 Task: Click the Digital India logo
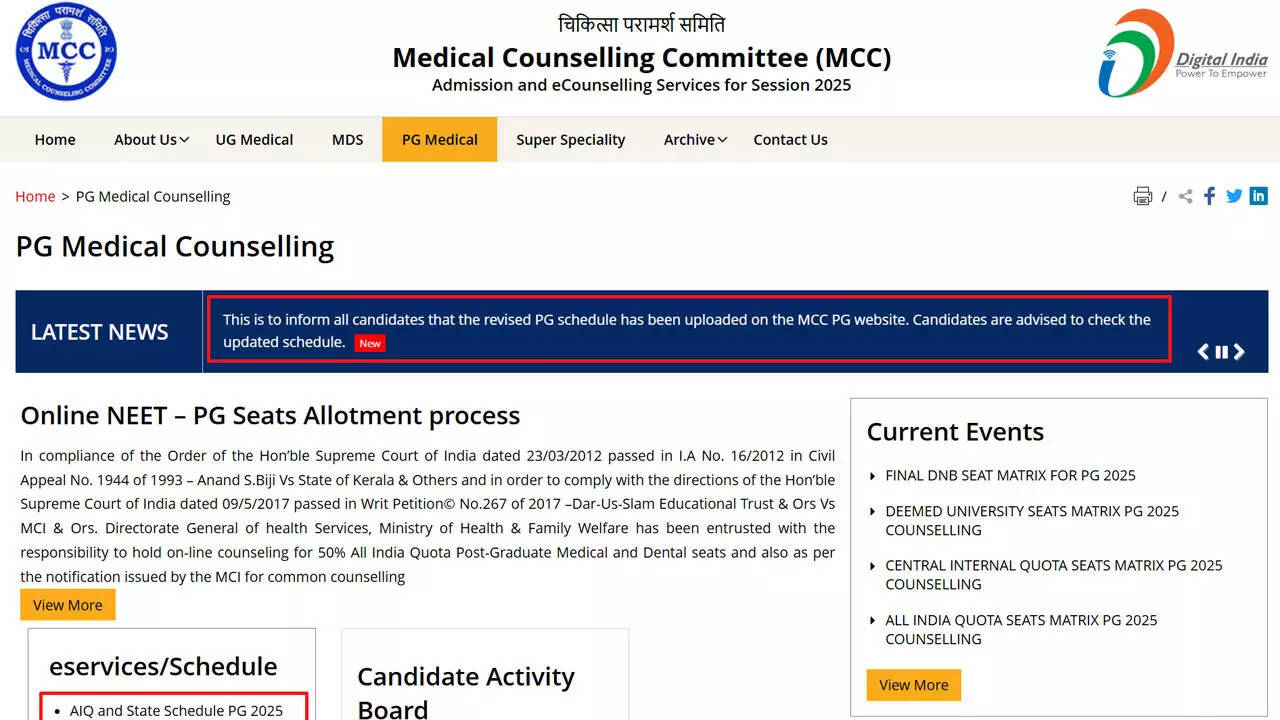pyautogui.click(x=1182, y=54)
